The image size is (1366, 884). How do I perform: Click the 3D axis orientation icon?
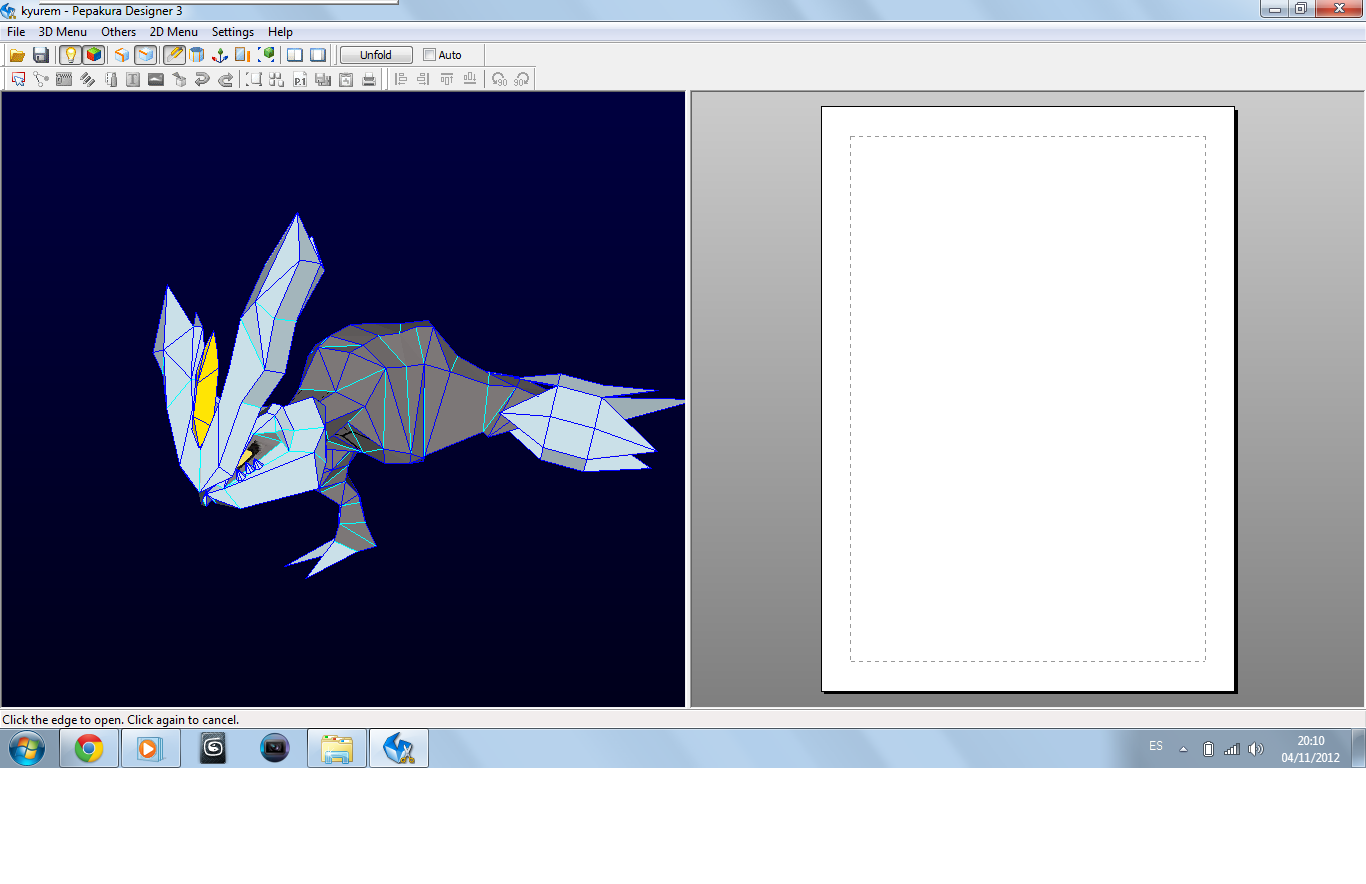pyautogui.click(x=220, y=55)
